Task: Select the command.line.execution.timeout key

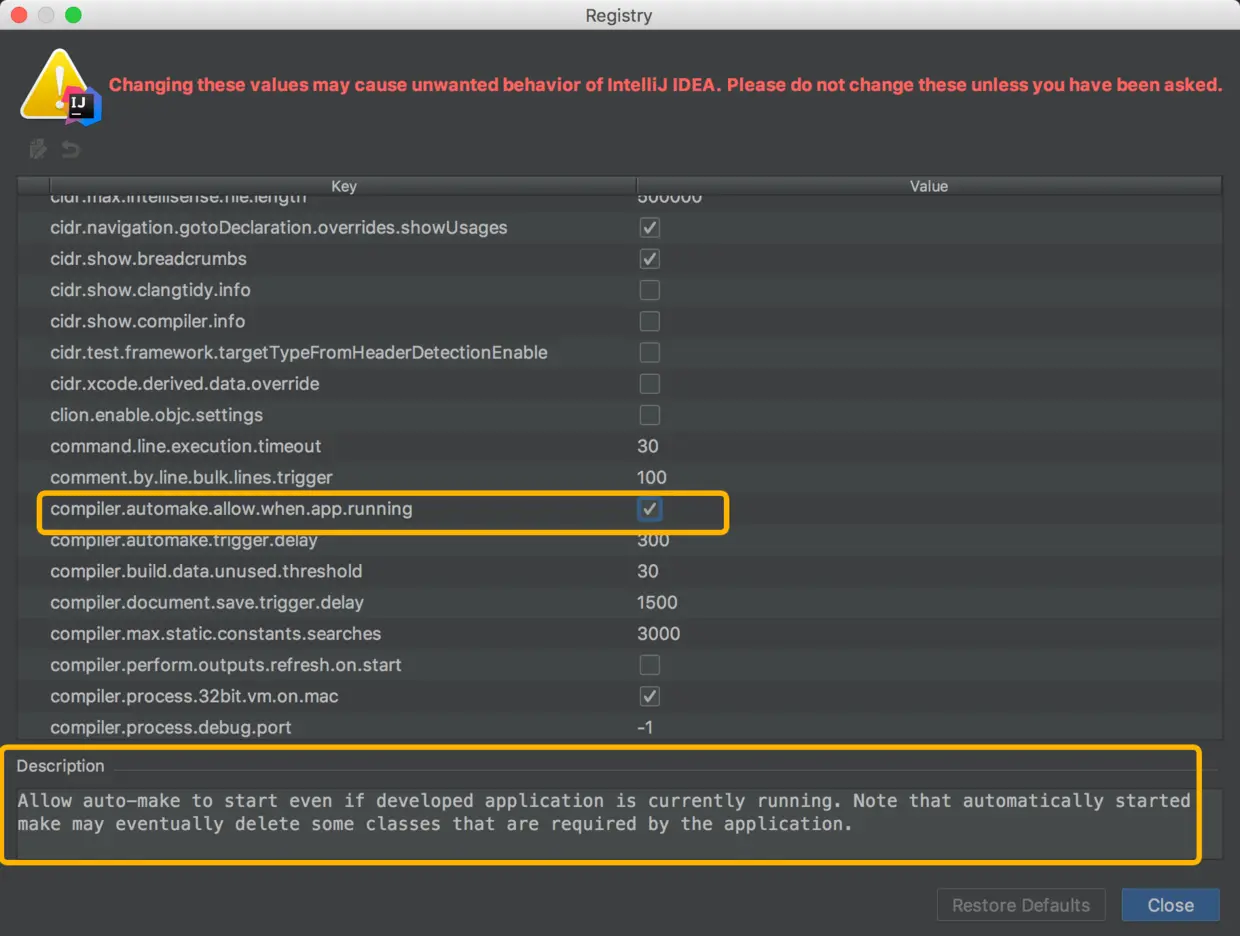Action: (186, 446)
